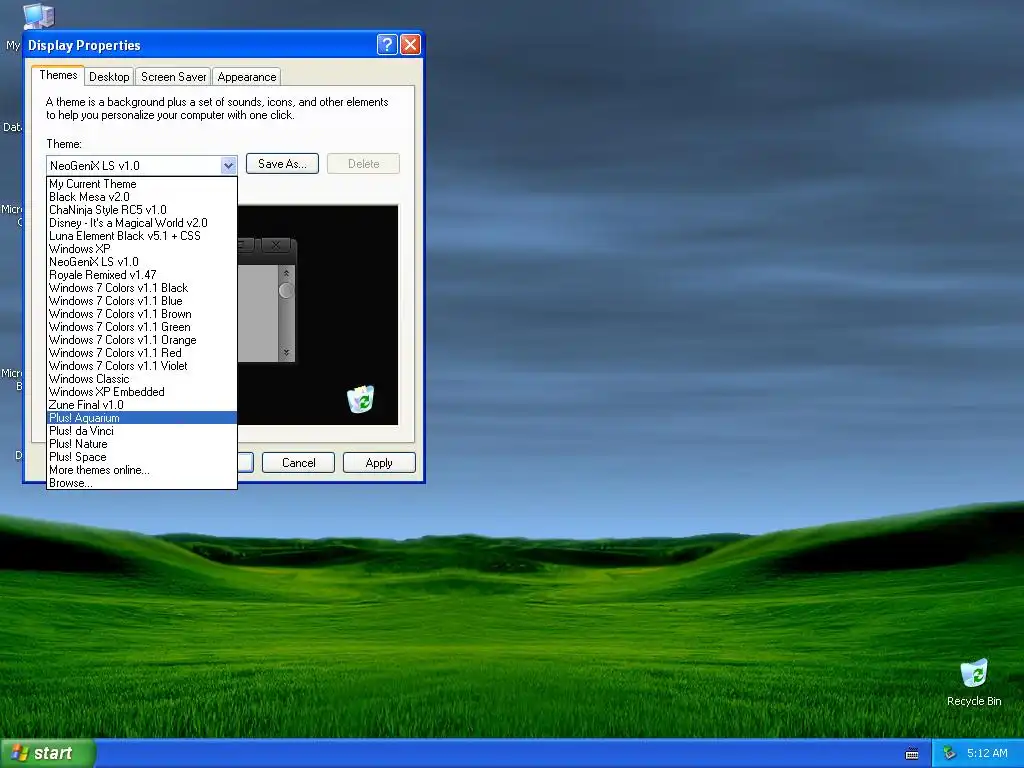
Task: Collapse the Theme dropdown arrow
Action: tap(228, 165)
